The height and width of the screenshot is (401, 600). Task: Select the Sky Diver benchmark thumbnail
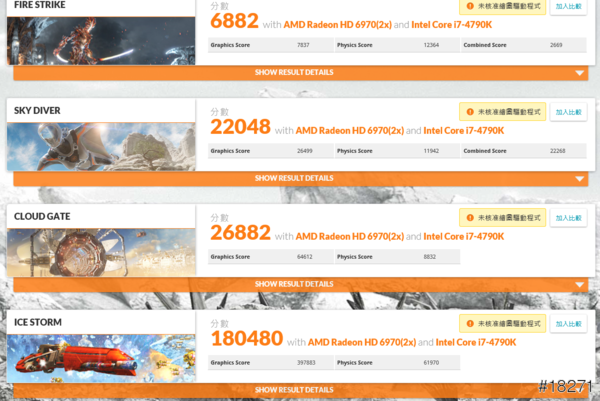coord(101,147)
